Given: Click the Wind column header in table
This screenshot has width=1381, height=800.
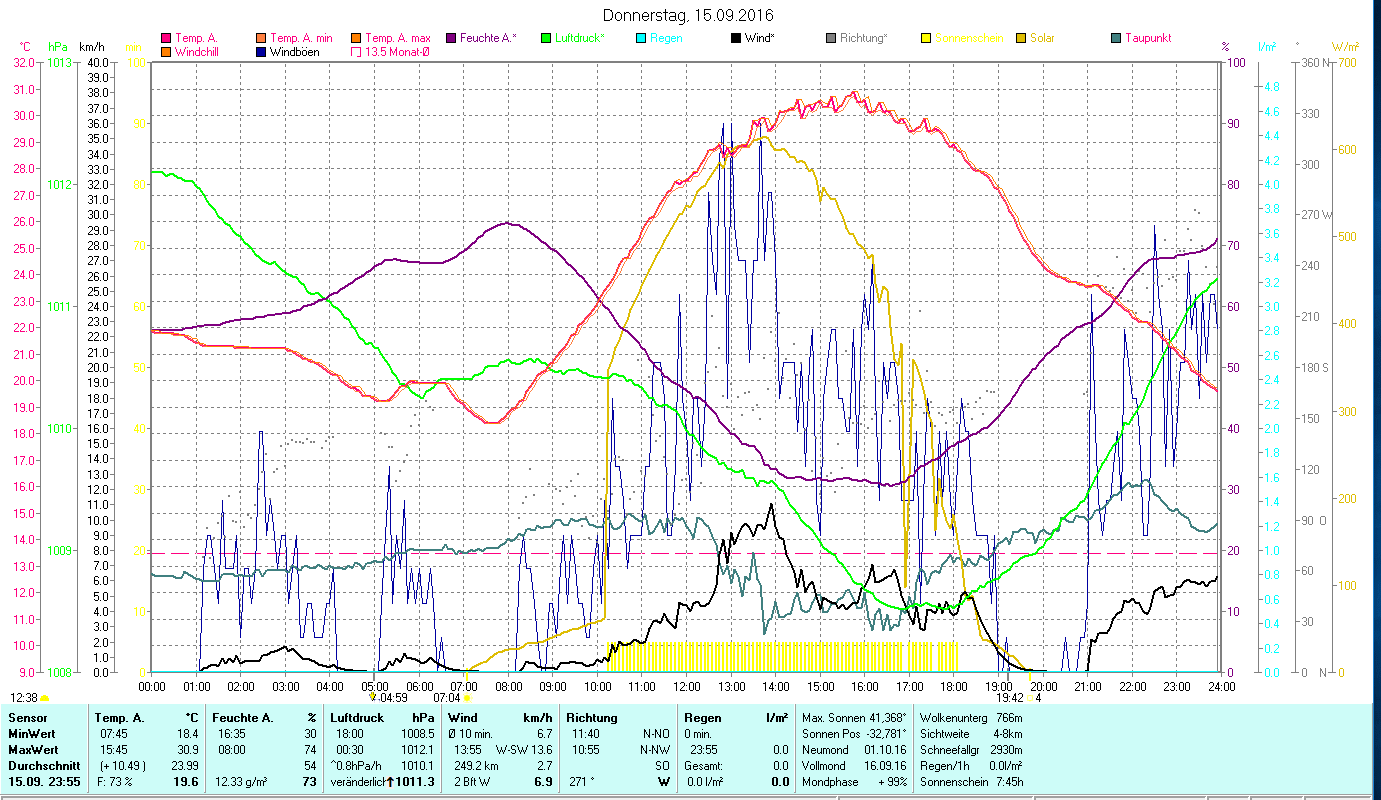Looking at the screenshot, I should coord(463,718).
